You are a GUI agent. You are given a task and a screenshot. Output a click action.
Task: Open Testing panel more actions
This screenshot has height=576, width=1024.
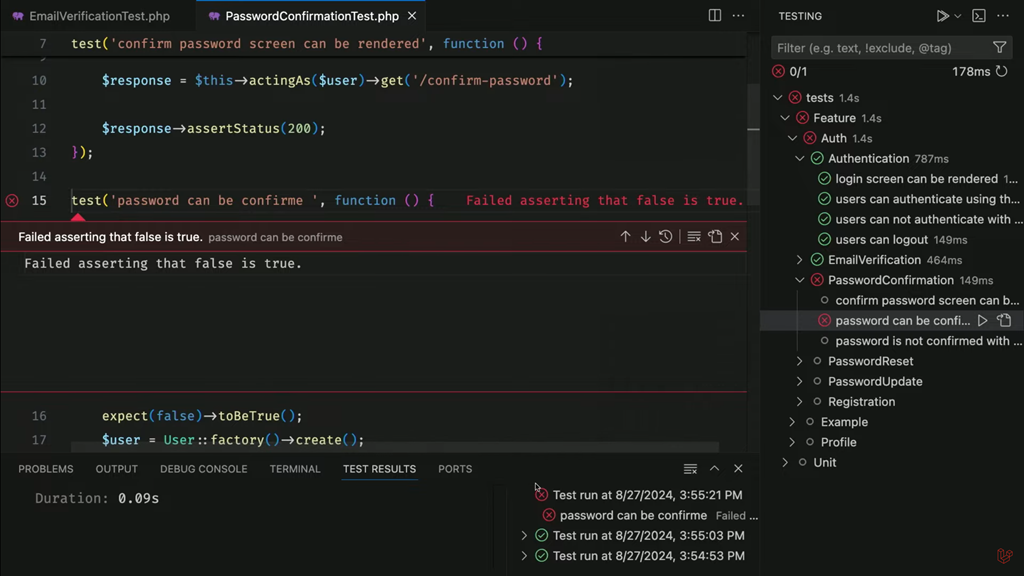[x=1003, y=16]
